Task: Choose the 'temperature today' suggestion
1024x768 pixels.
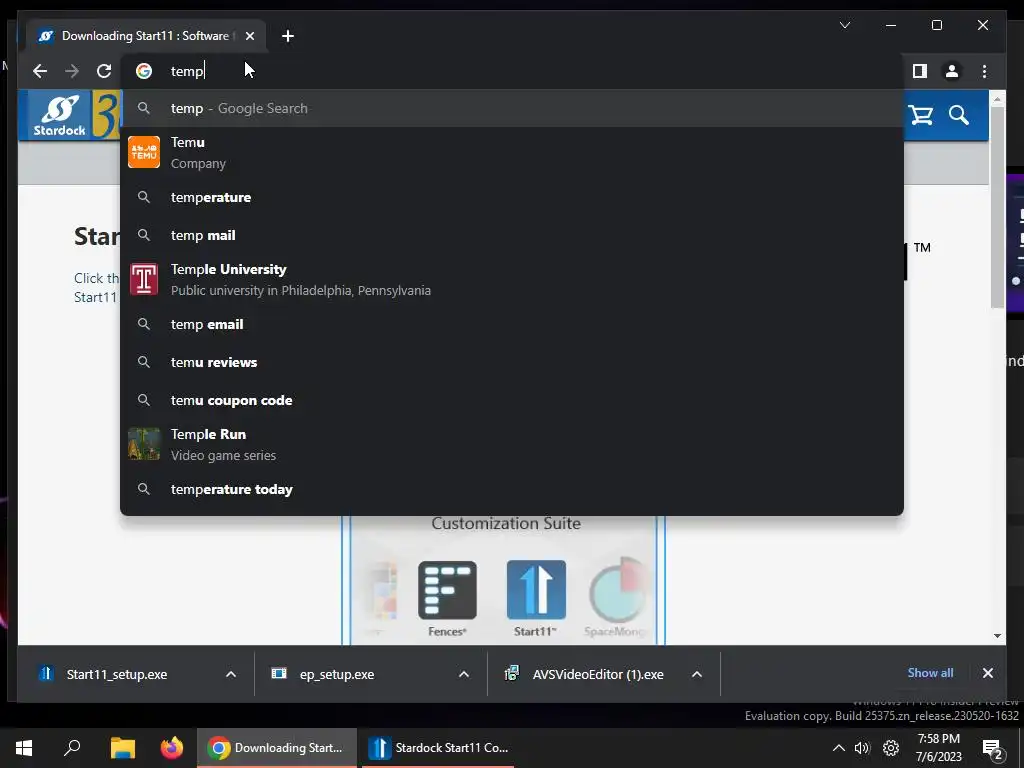Action: pyautogui.click(x=512, y=489)
